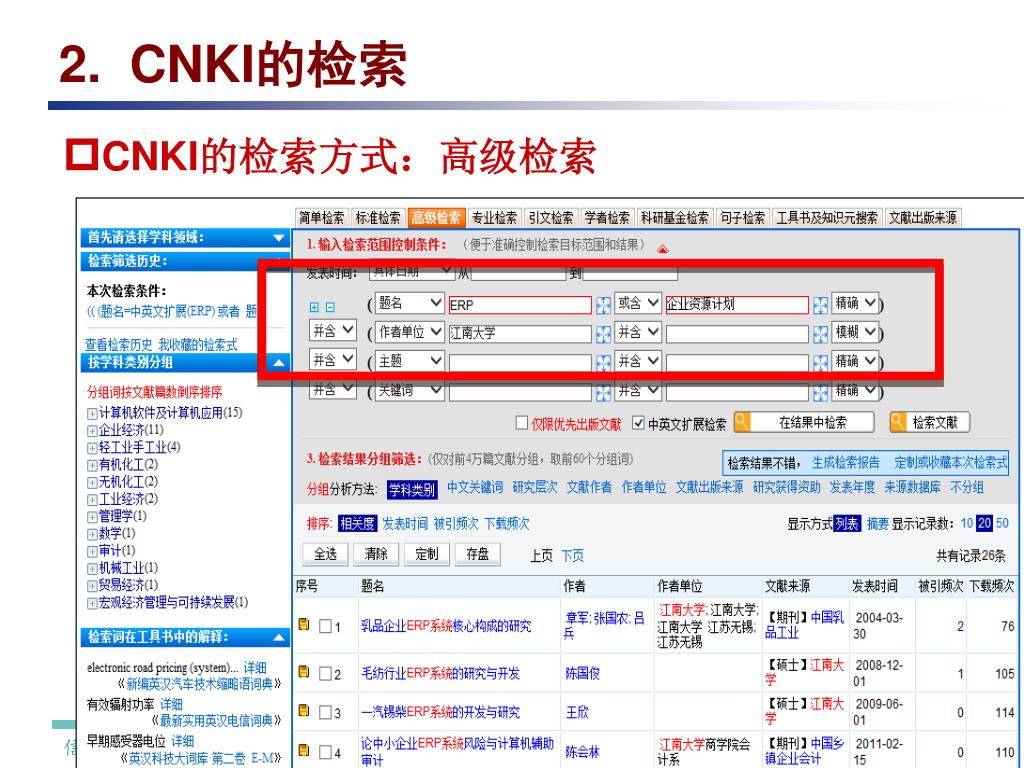1024x768 pixels.
Task: Click the ERP title input field
Action: click(520, 305)
